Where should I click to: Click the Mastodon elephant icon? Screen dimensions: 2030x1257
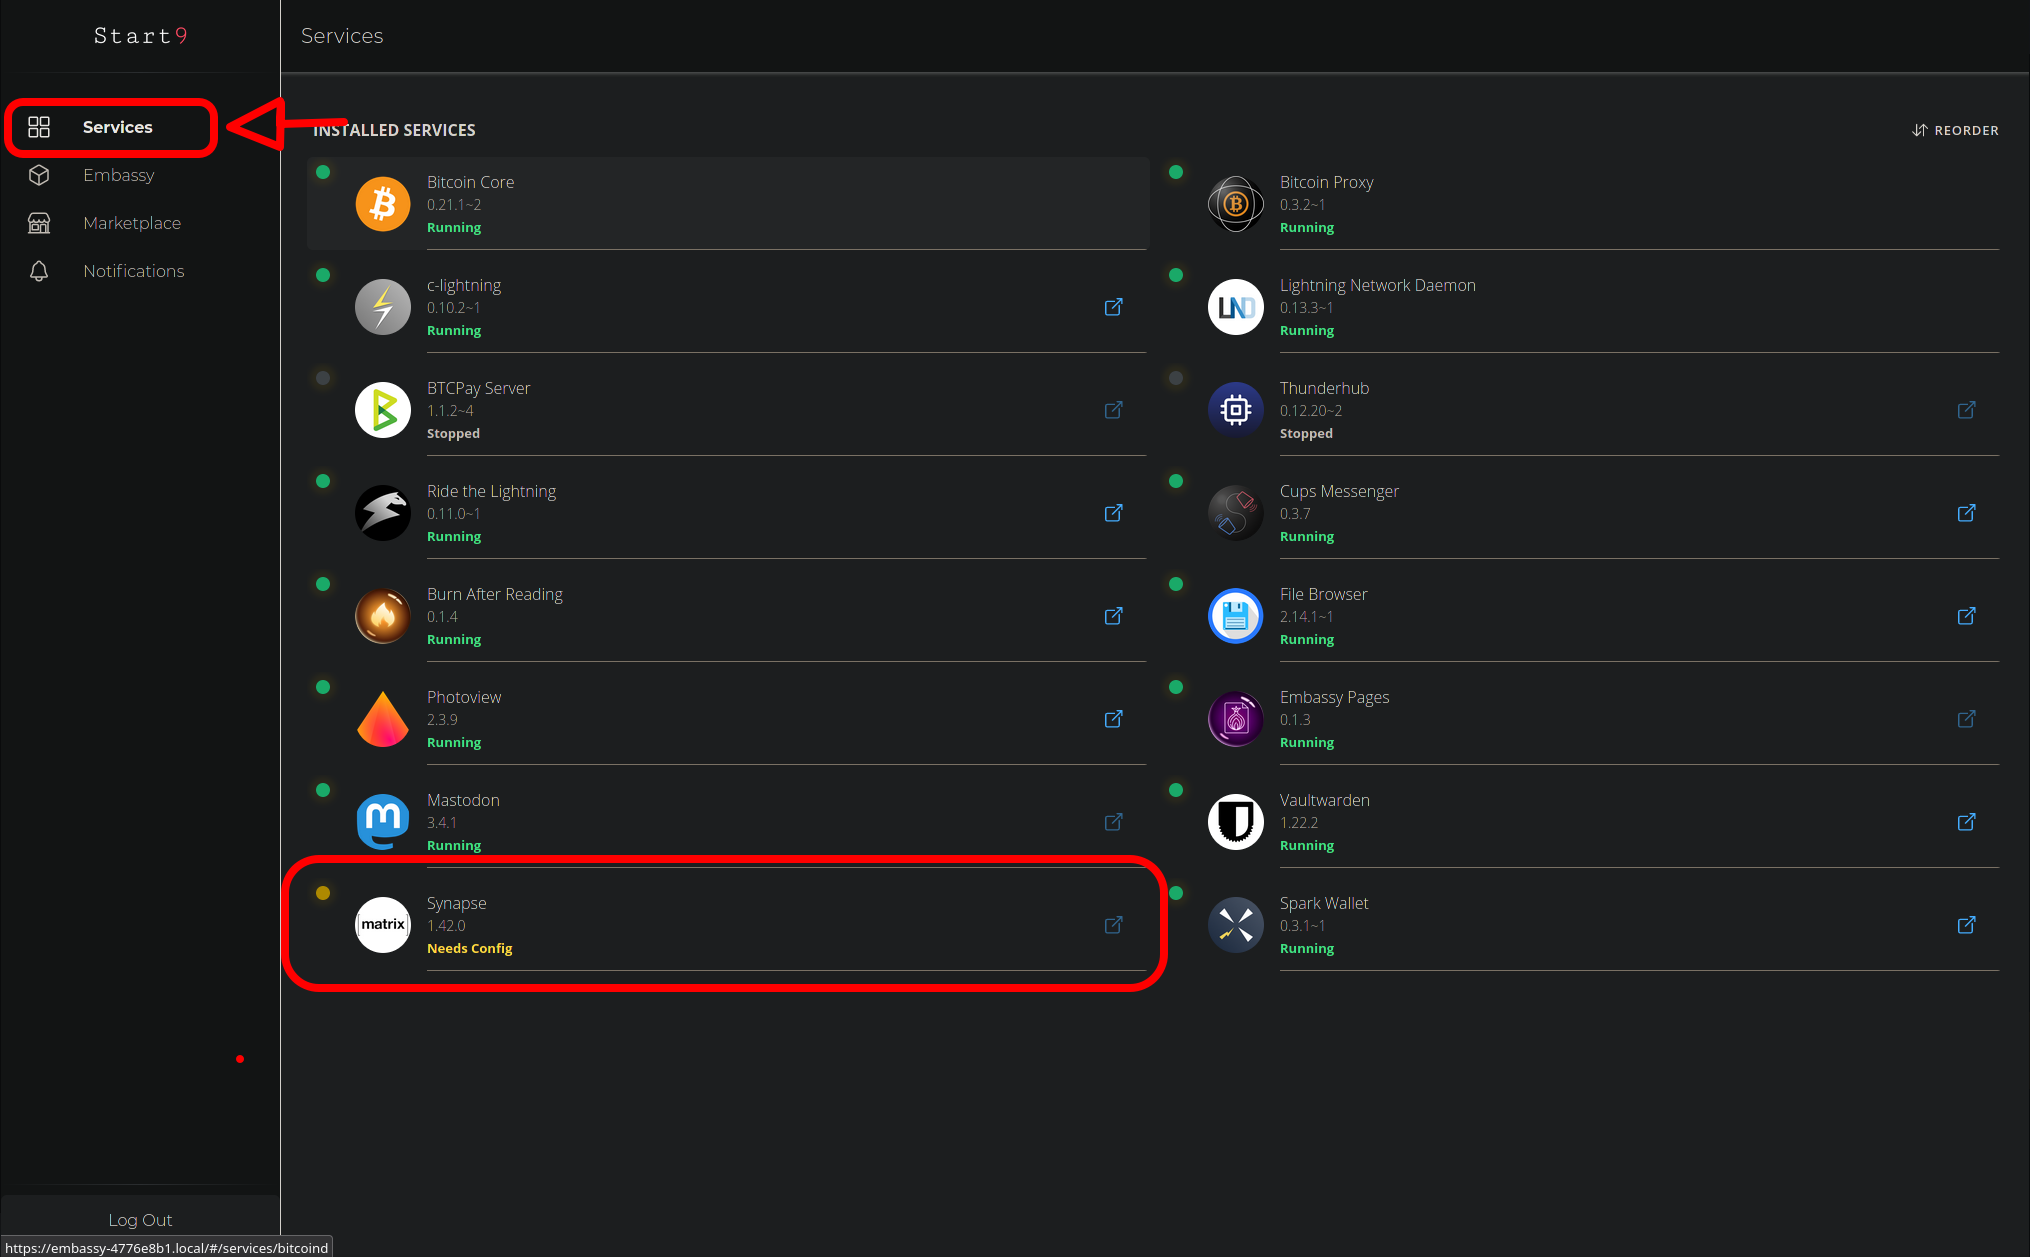(x=383, y=822)
